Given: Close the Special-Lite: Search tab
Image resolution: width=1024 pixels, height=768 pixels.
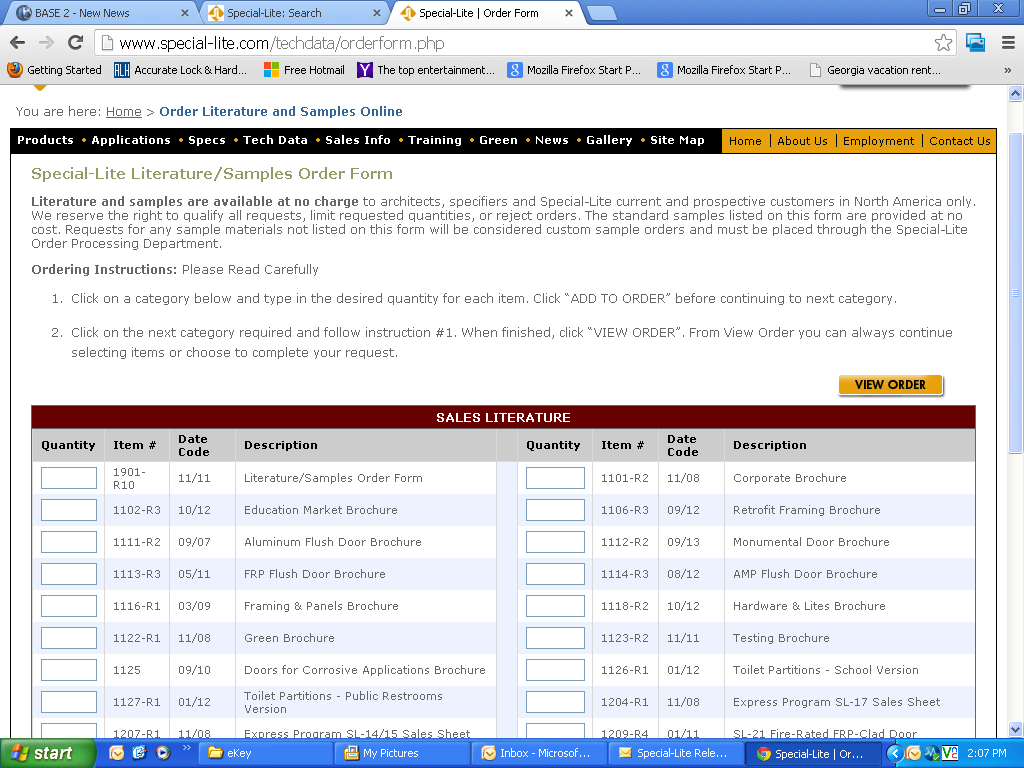Looking at the screenshot, I should 379,13.
